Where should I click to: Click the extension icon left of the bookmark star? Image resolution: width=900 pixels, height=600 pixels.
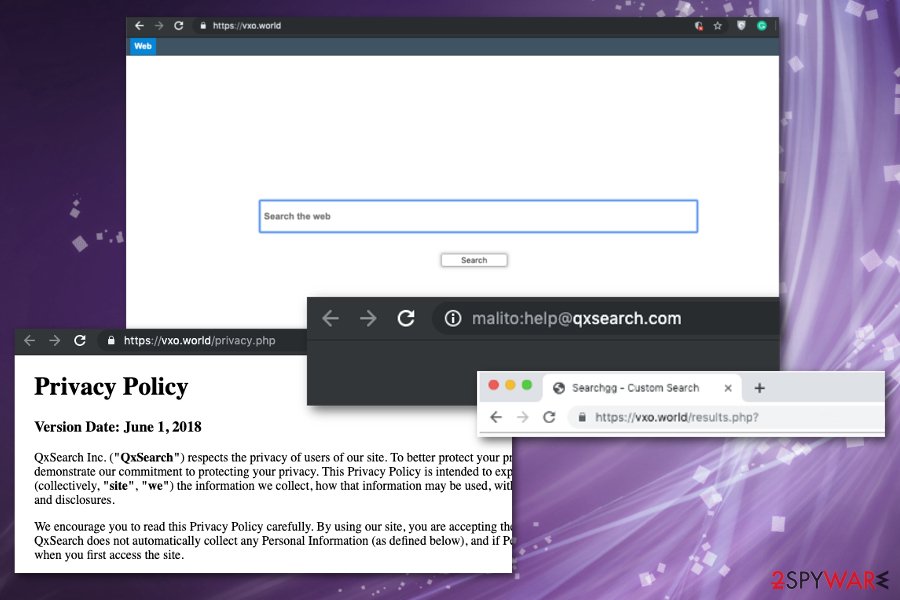click(699, 26)
